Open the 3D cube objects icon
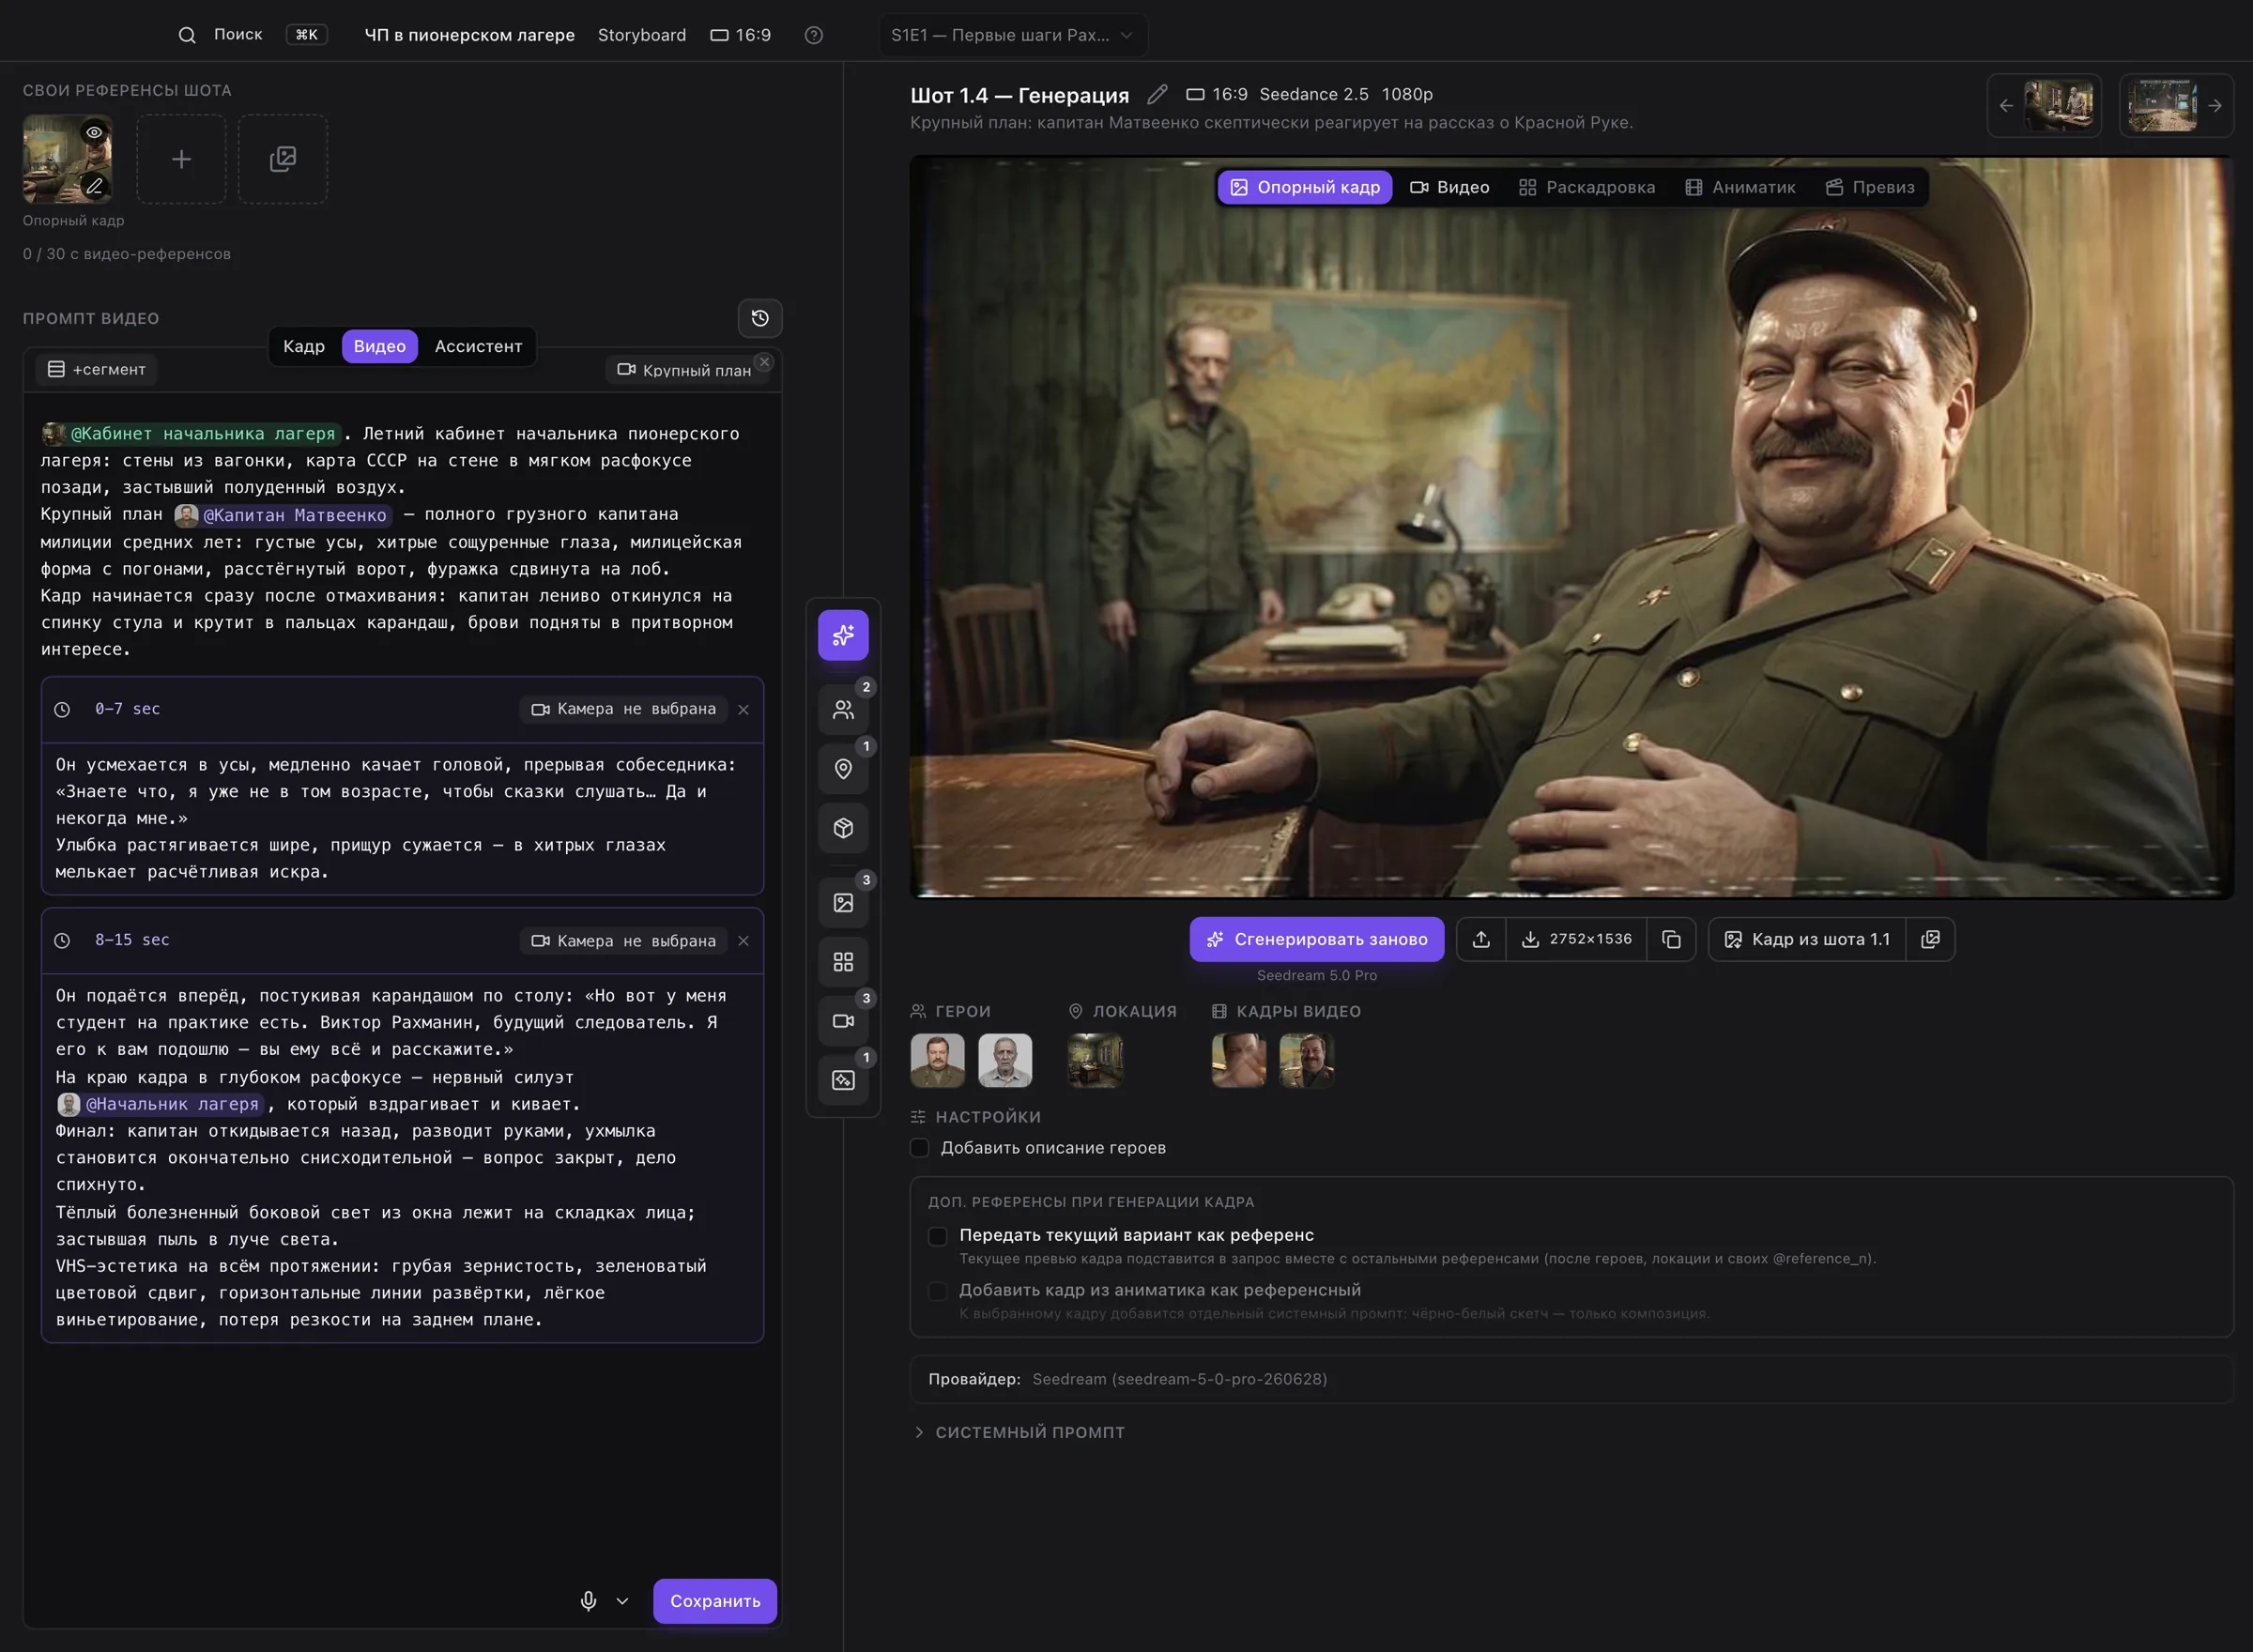Viewport: 2253px width, 1652px height. point(843,828)
